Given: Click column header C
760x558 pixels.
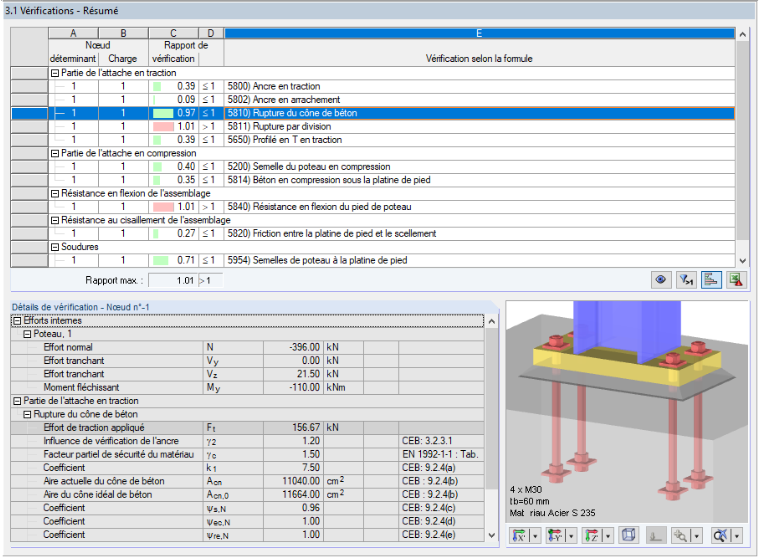Looking at the screenshot, I should [x=173, y=33].
